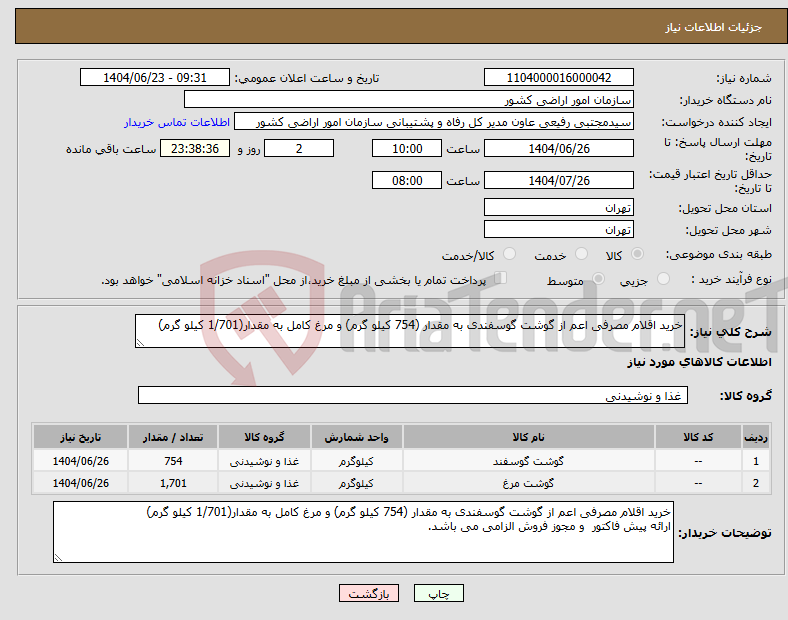This screenshot has width=788, height=620.
Task: Click the گروه کالا field غذا و نوشیدنی
Action: click(413, 395)
